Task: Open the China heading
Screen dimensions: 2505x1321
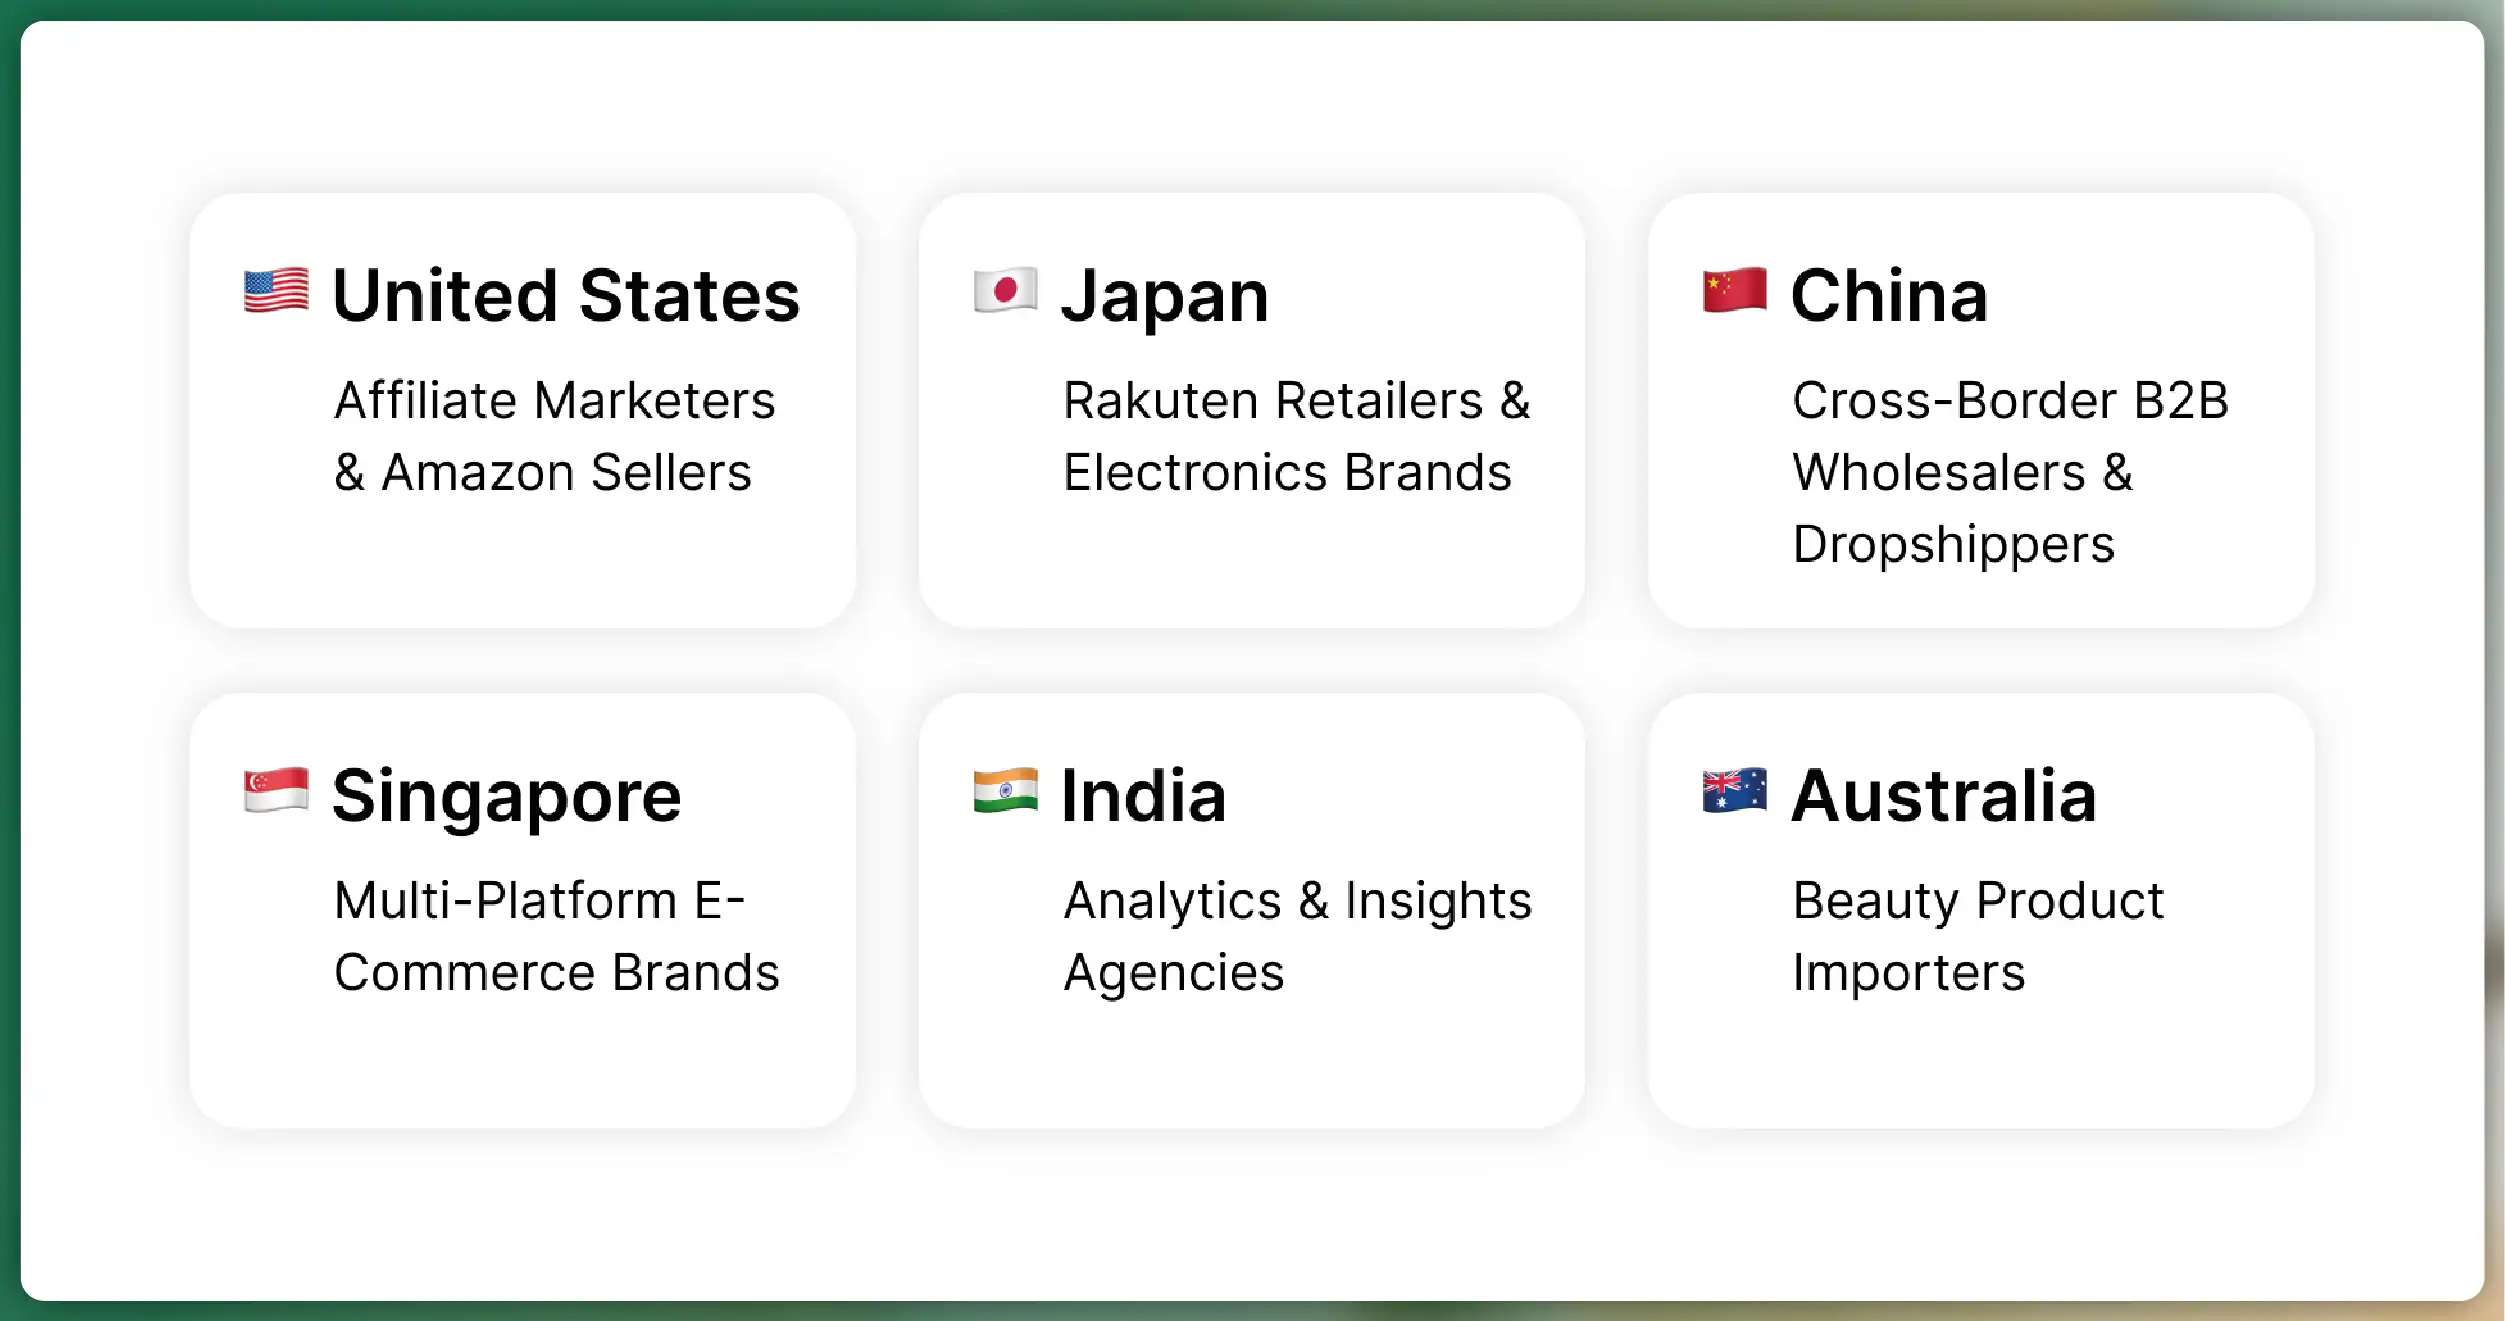Action: [x=1889, y=296]
